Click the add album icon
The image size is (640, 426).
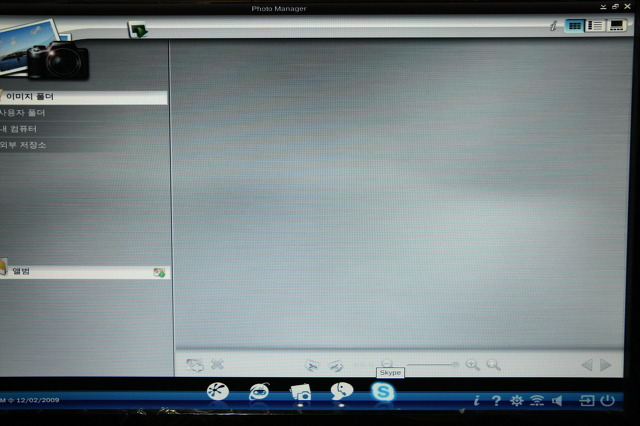pos(159,272)
